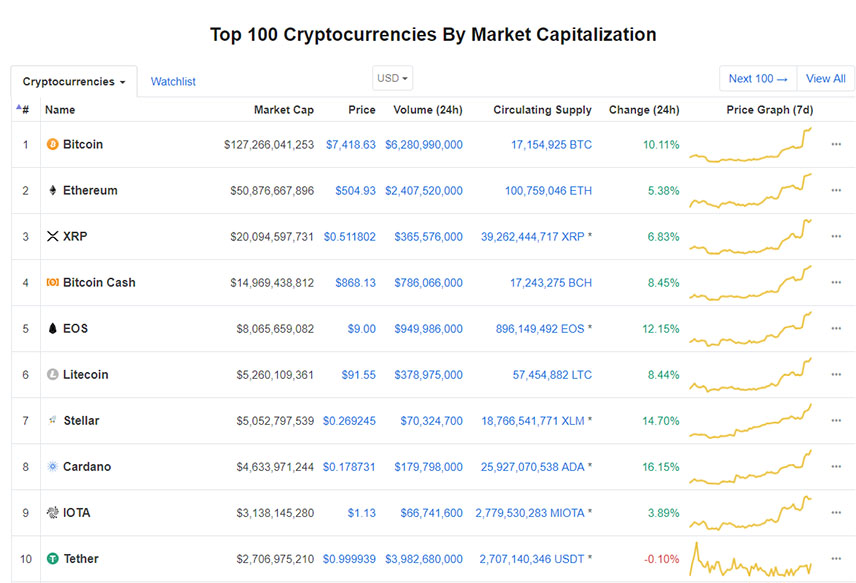This screenshot has height=583, width=856.
Task: Expand the USD currency selector
Action: (393, 78)
